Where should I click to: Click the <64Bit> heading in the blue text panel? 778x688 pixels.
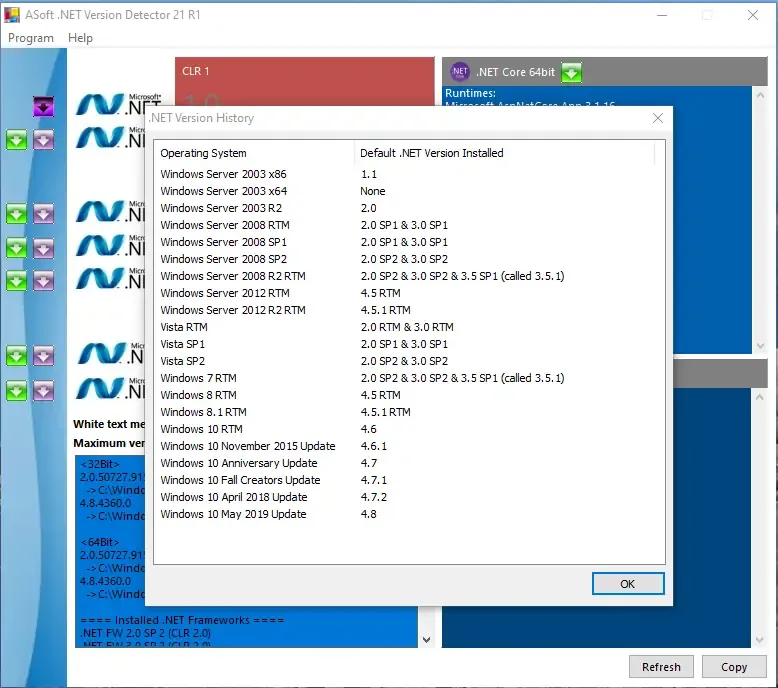(100, 542)
